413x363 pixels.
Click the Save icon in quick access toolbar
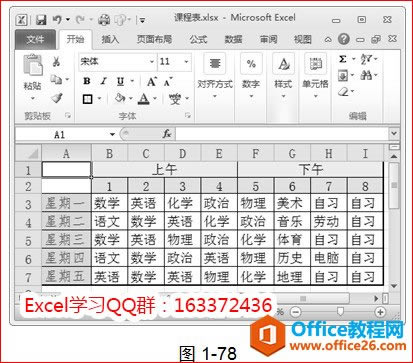click(x=41, y=20)
